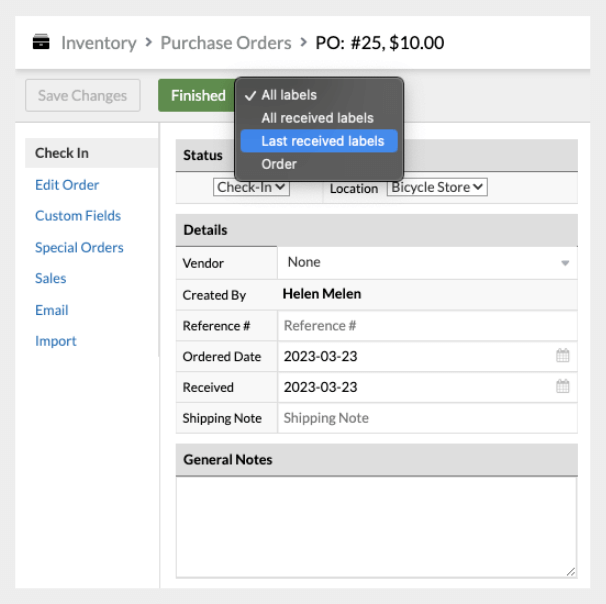The width and height of the screenshot is (606, 604).
Task: Open the Check-In status dropdown
Action: pos(252,187)
